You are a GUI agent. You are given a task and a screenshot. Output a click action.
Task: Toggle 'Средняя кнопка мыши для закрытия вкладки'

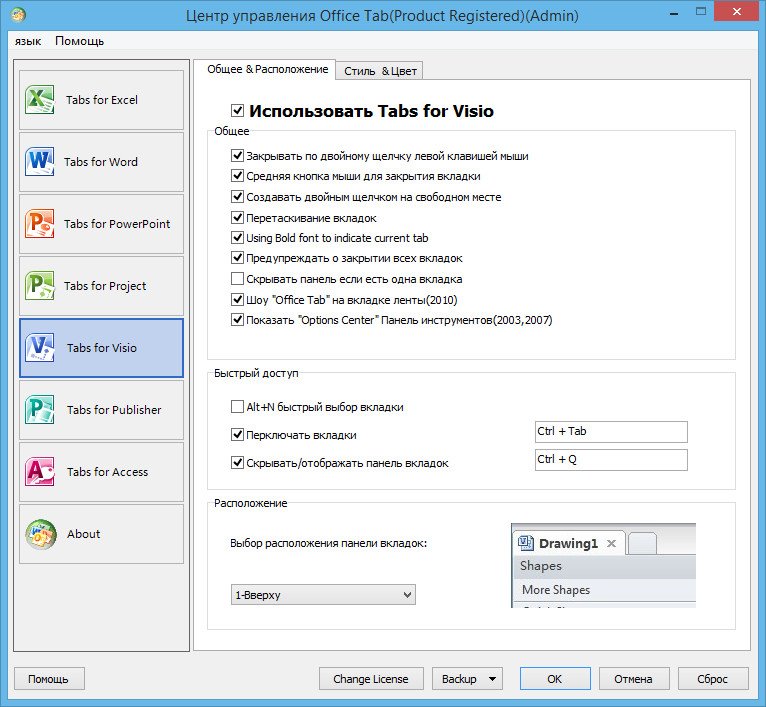[237, 176]
